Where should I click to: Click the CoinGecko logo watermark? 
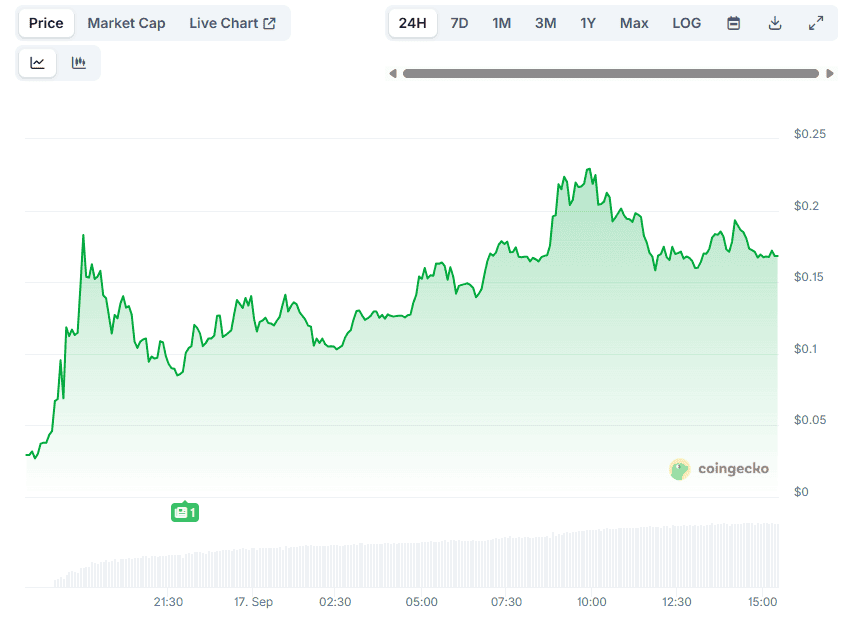pyautogui.click(x=719, y=469)
